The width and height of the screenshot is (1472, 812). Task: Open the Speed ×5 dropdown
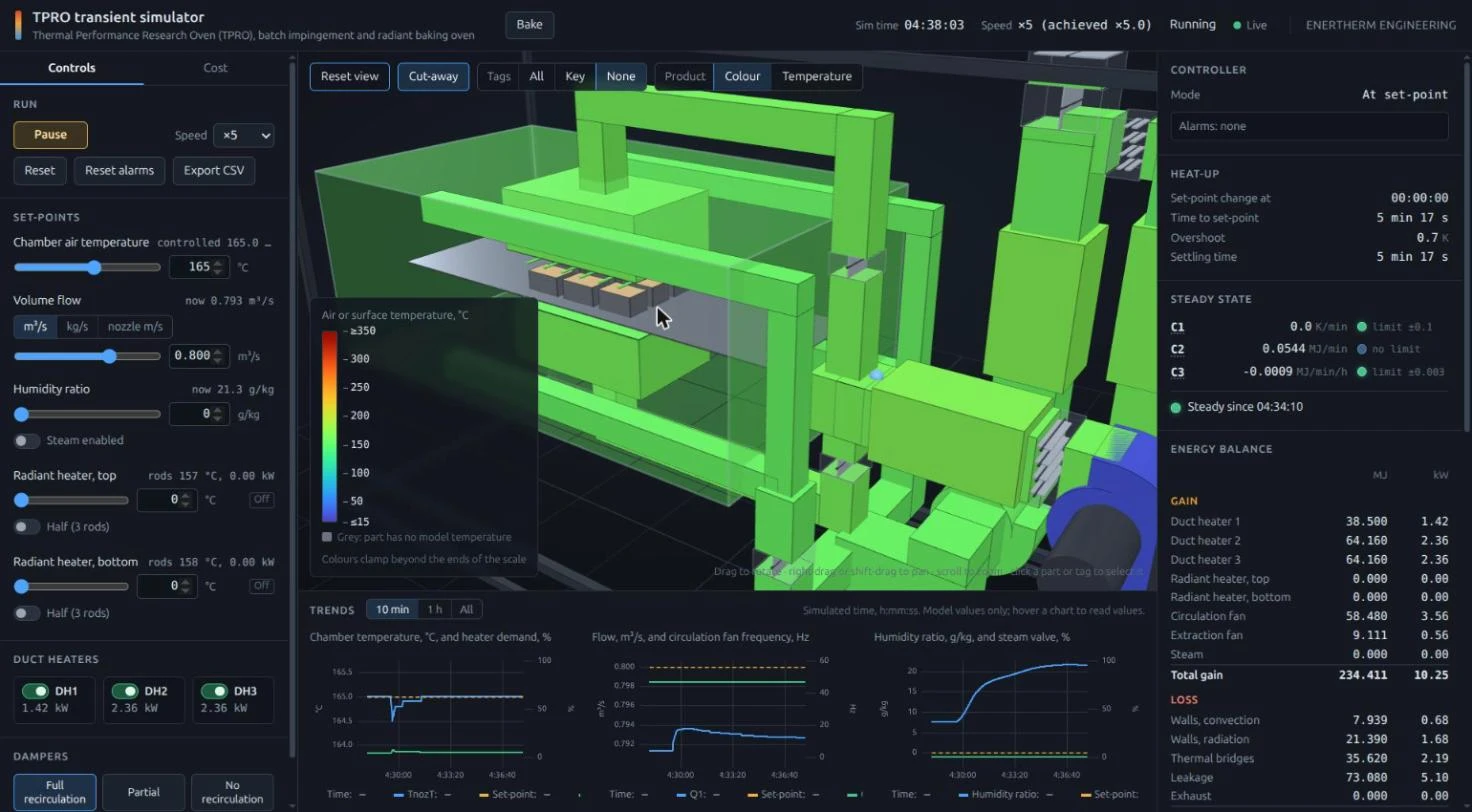[243, 135]
